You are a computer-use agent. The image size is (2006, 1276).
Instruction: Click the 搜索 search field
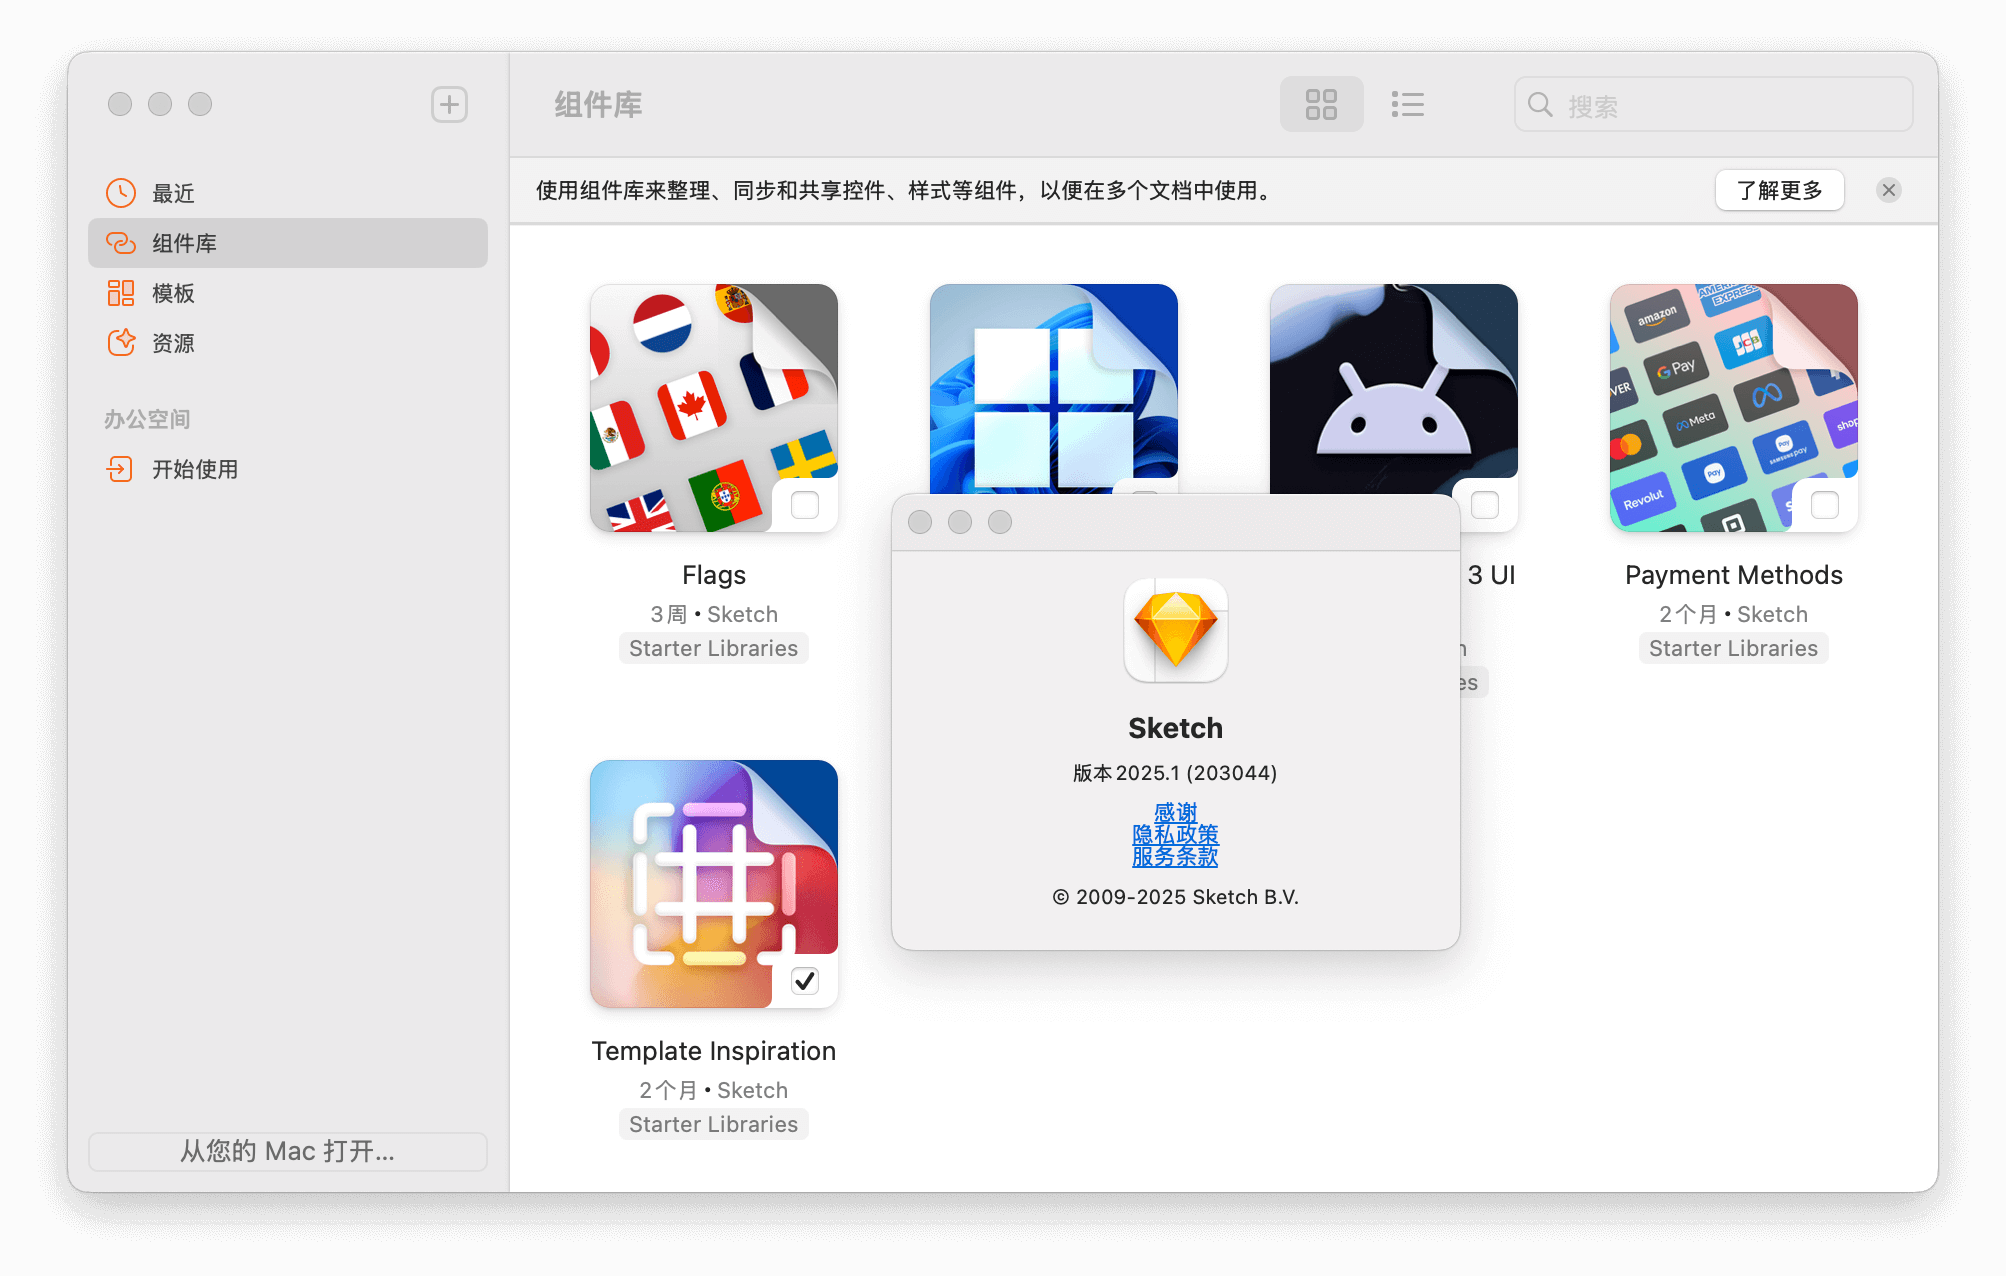[x=1730, y=105]
